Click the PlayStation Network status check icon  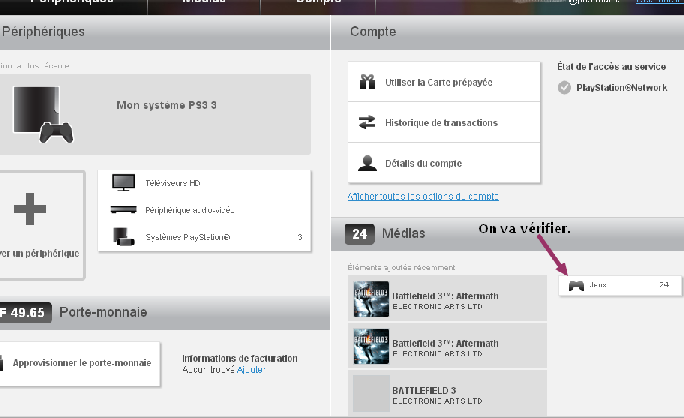[x=564, y=88]
